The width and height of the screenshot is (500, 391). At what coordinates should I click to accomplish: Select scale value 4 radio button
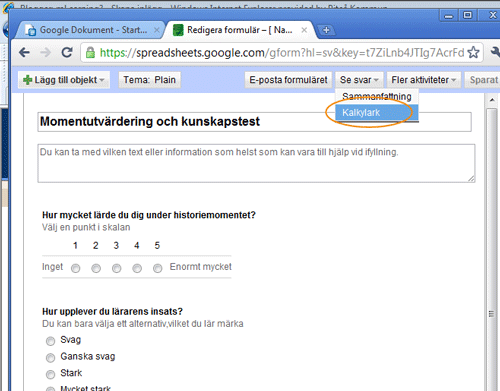[x=137, y=268]
